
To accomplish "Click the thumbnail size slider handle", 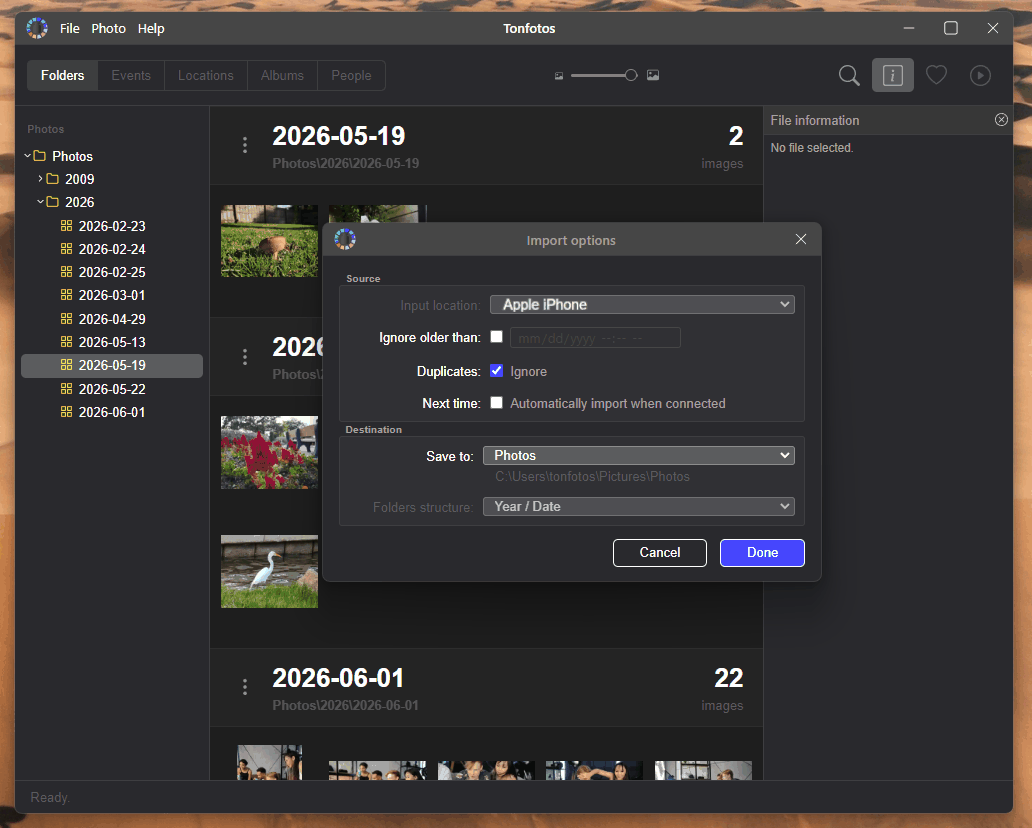I will click(x=631, y=75).
